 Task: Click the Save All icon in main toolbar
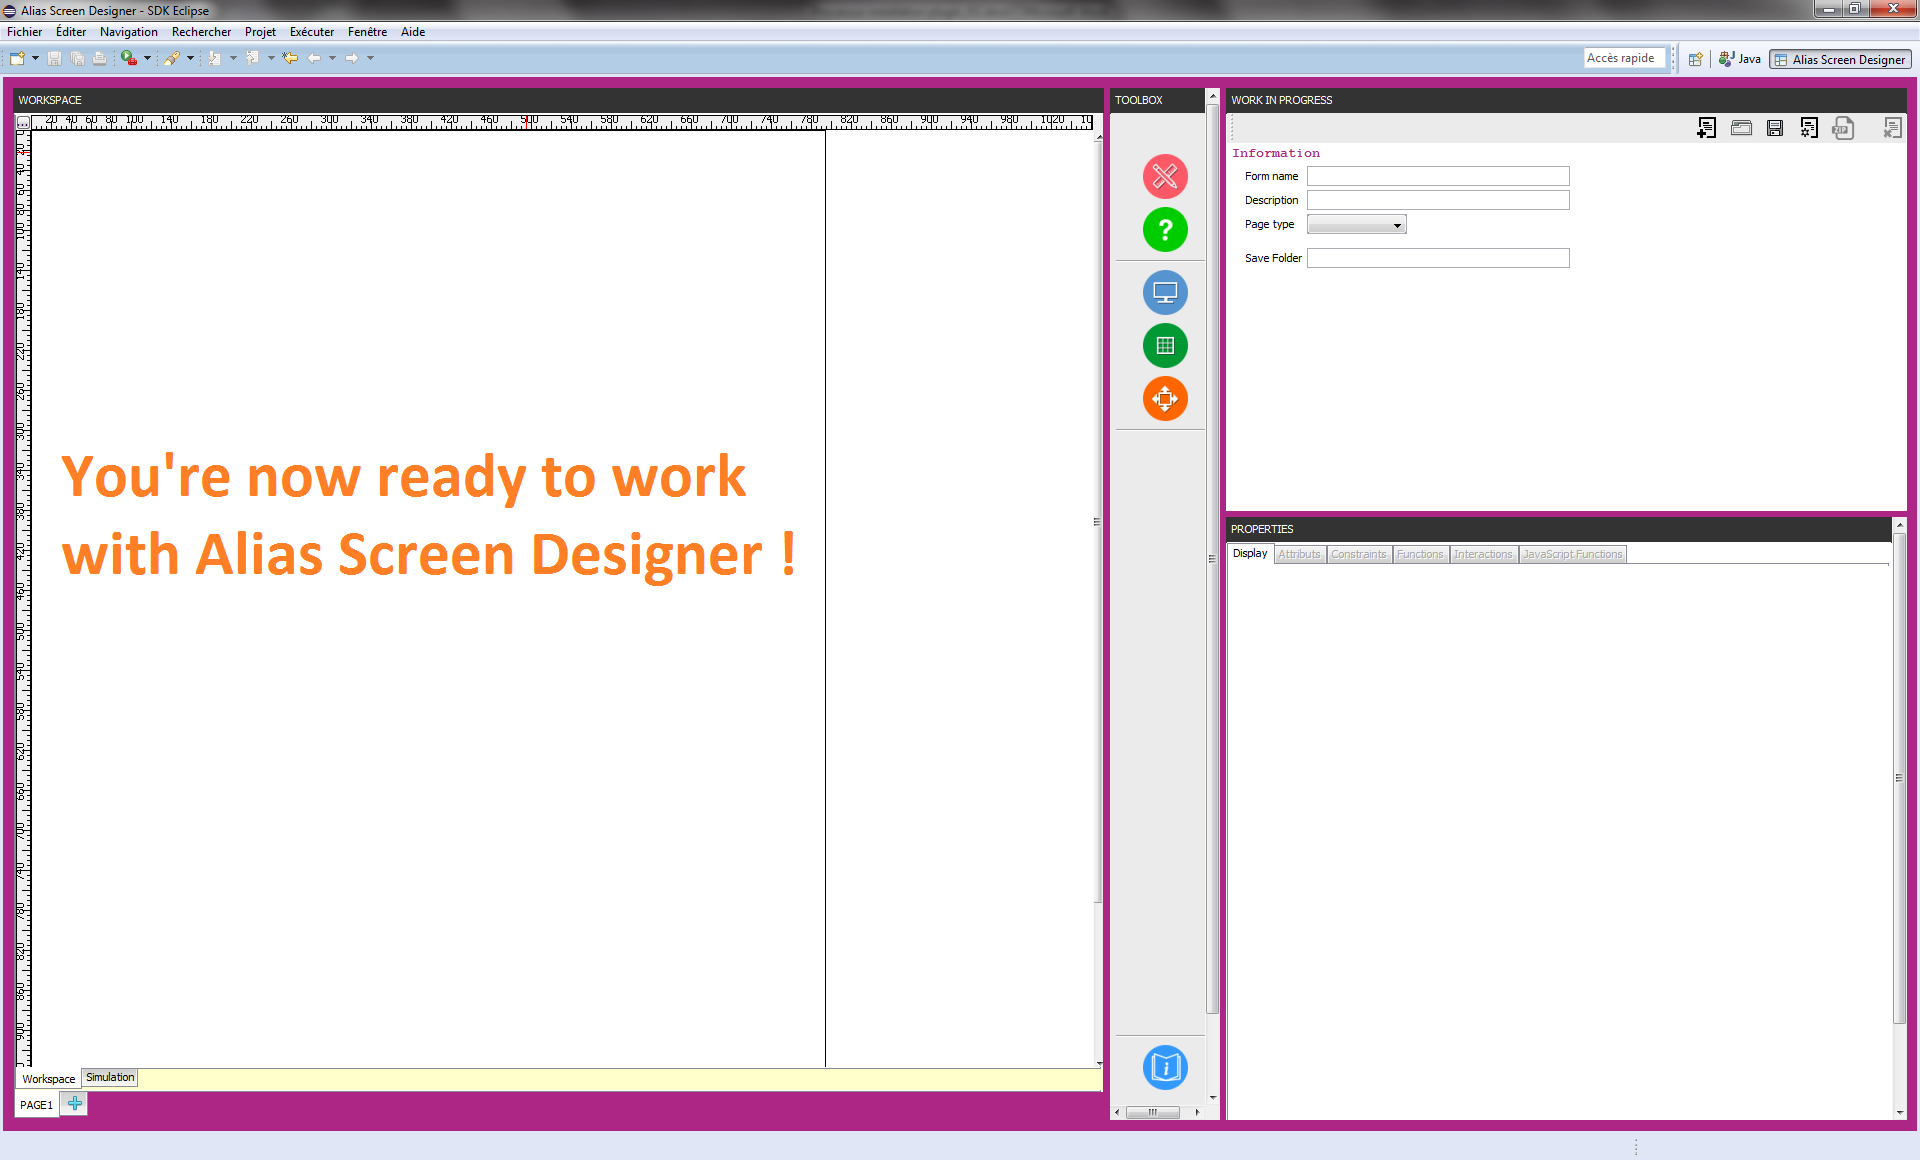(x=77, y=58)
